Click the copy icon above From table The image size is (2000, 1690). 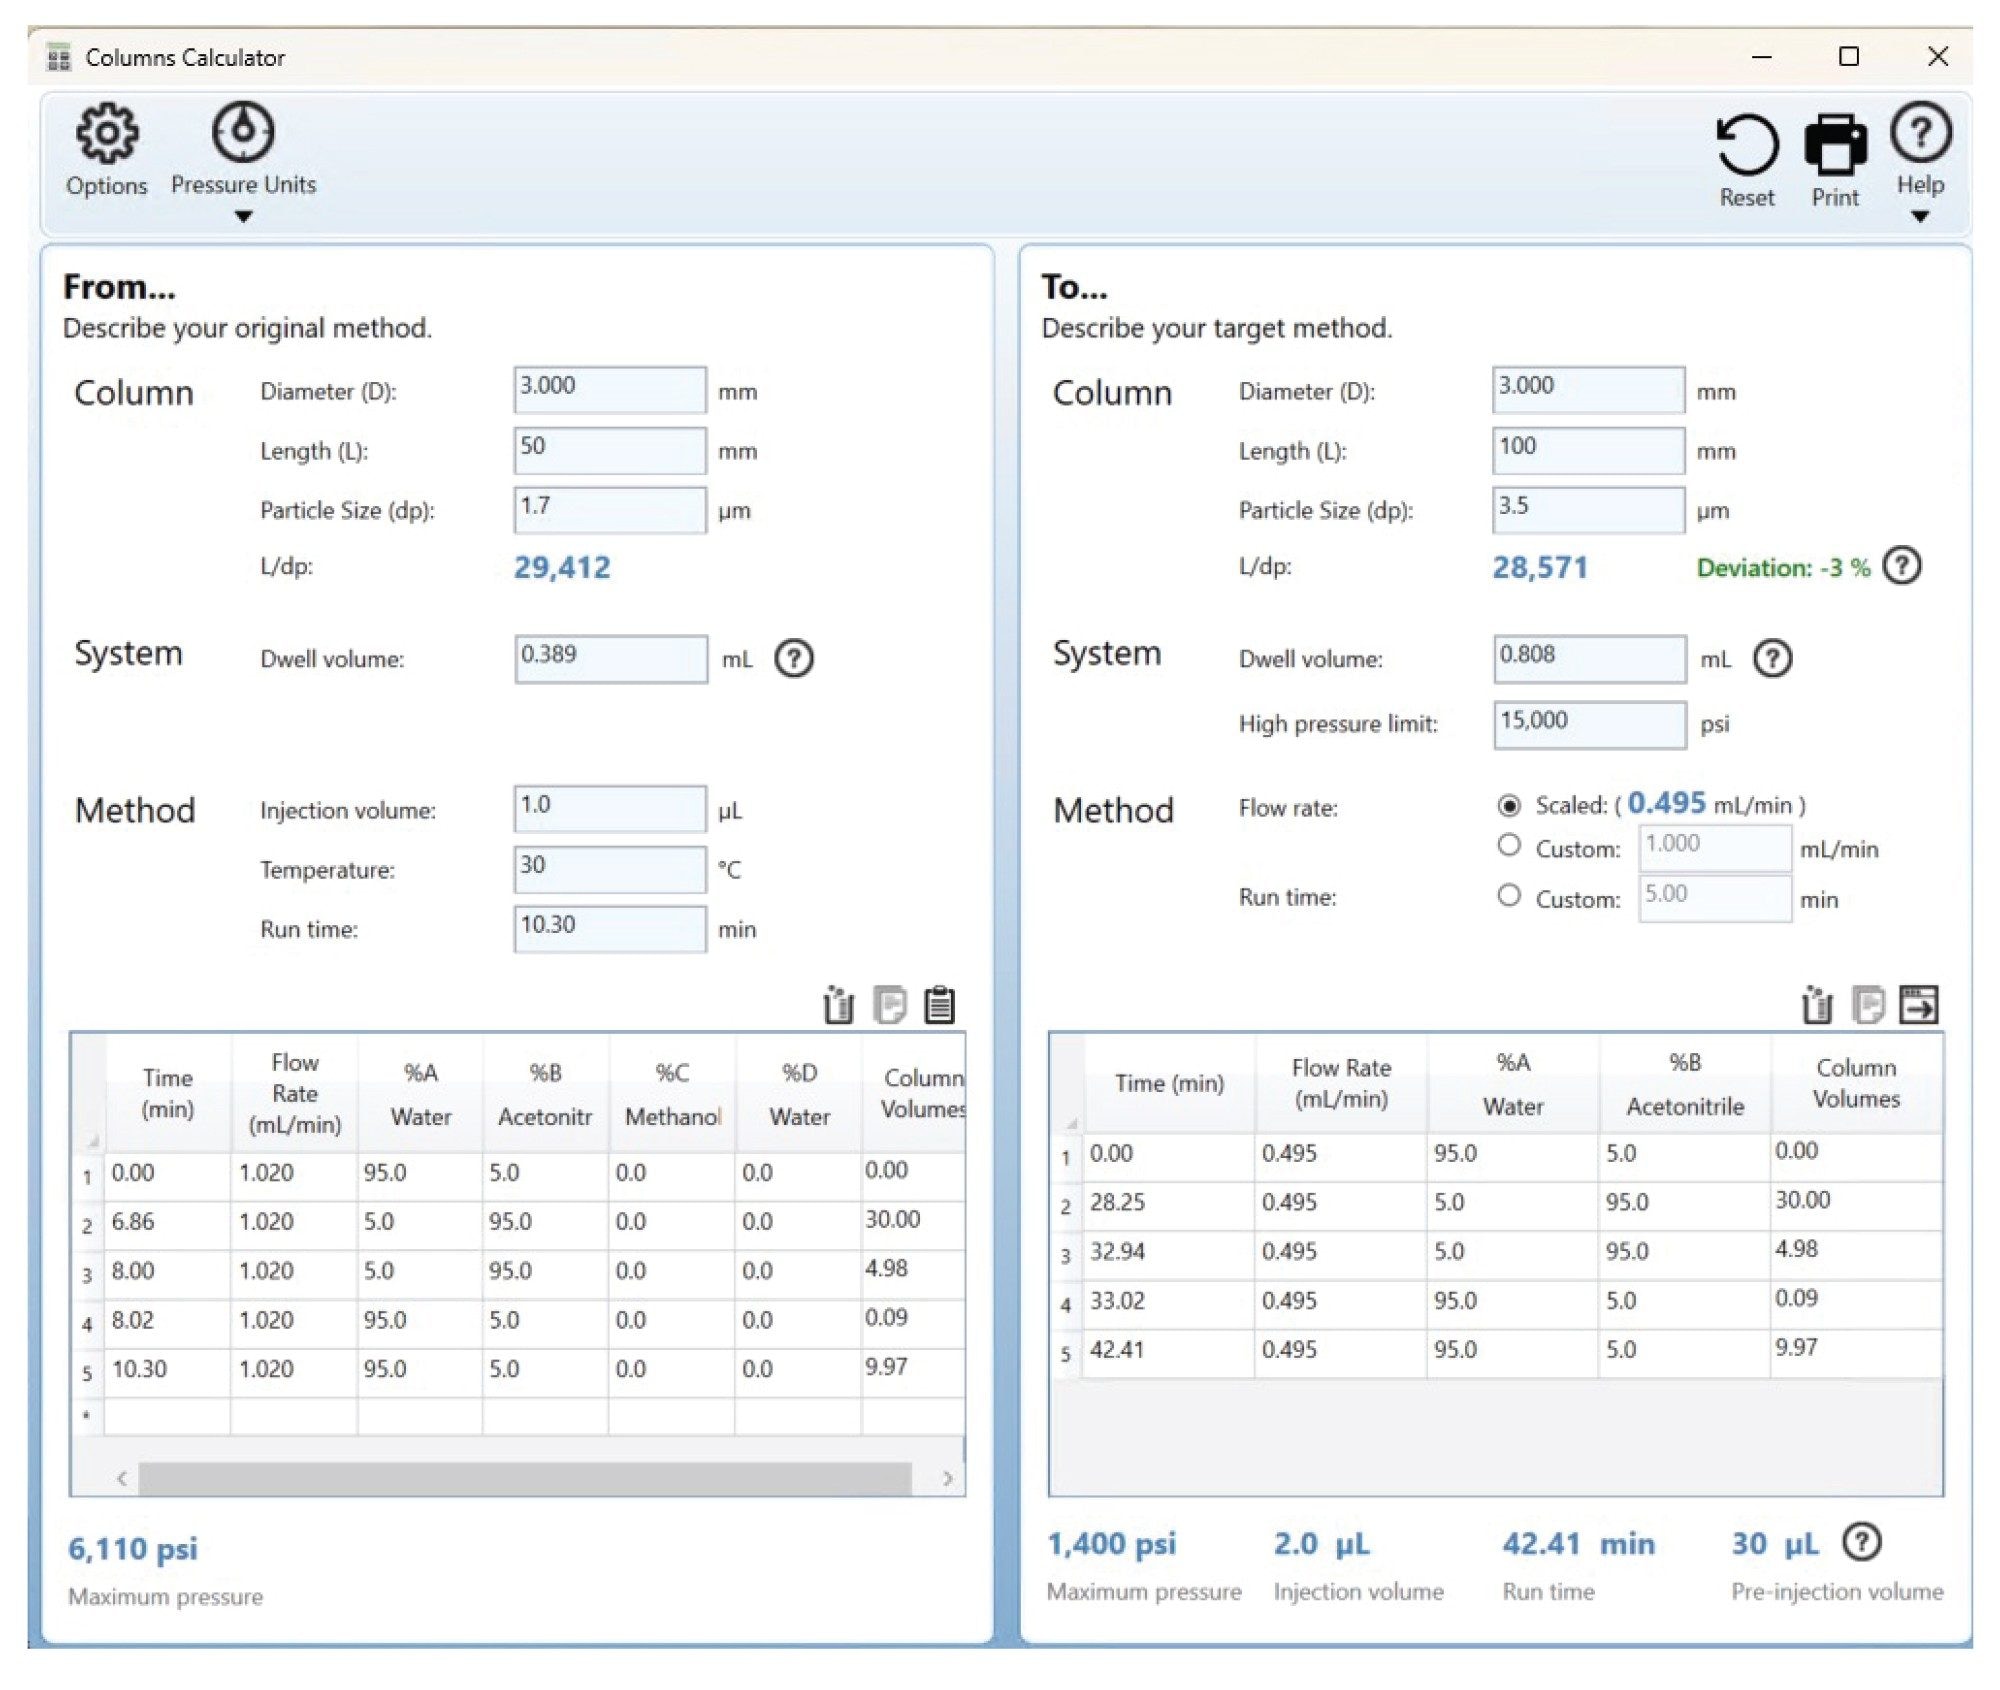click(889, 1005)
